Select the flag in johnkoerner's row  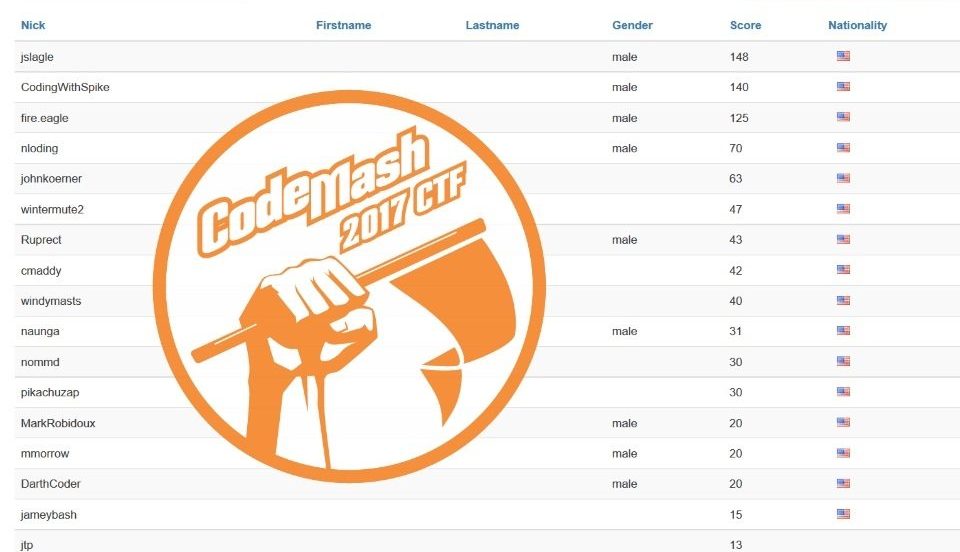[x=843, y=178]
